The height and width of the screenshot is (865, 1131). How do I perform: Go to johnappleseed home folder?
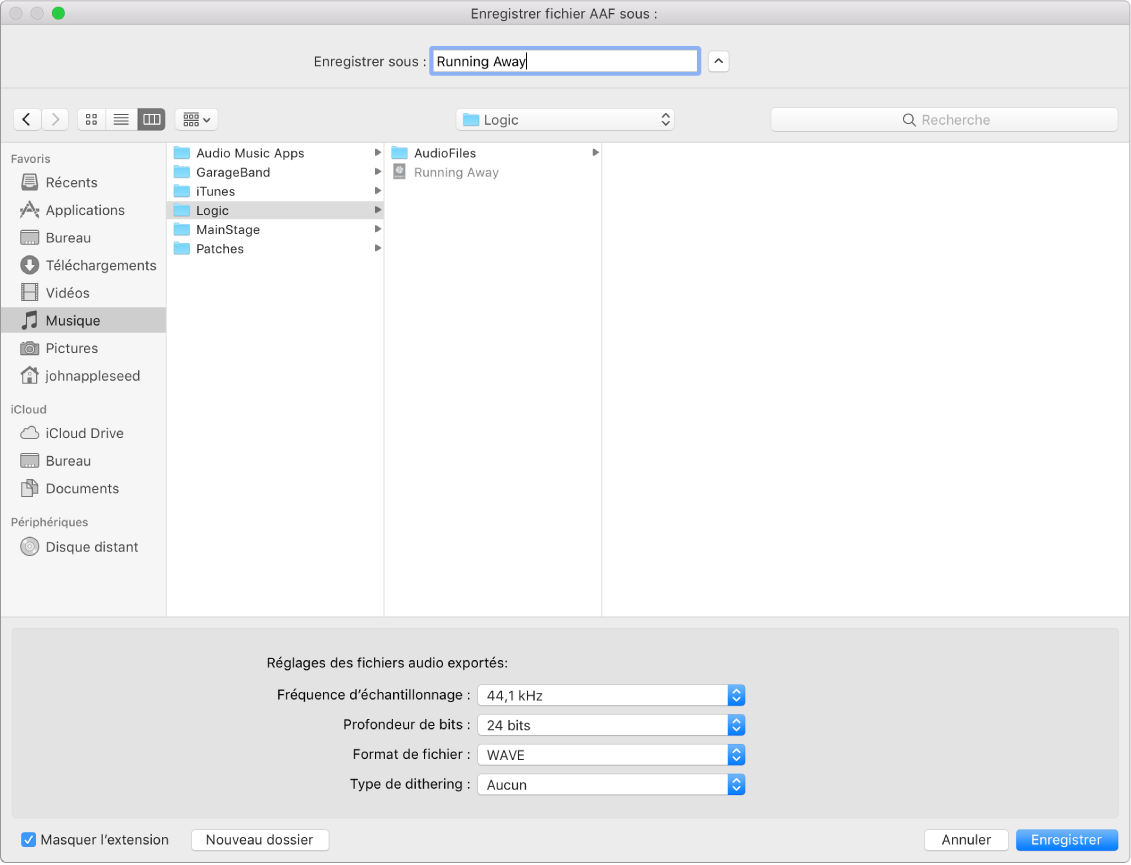point(92,376)
